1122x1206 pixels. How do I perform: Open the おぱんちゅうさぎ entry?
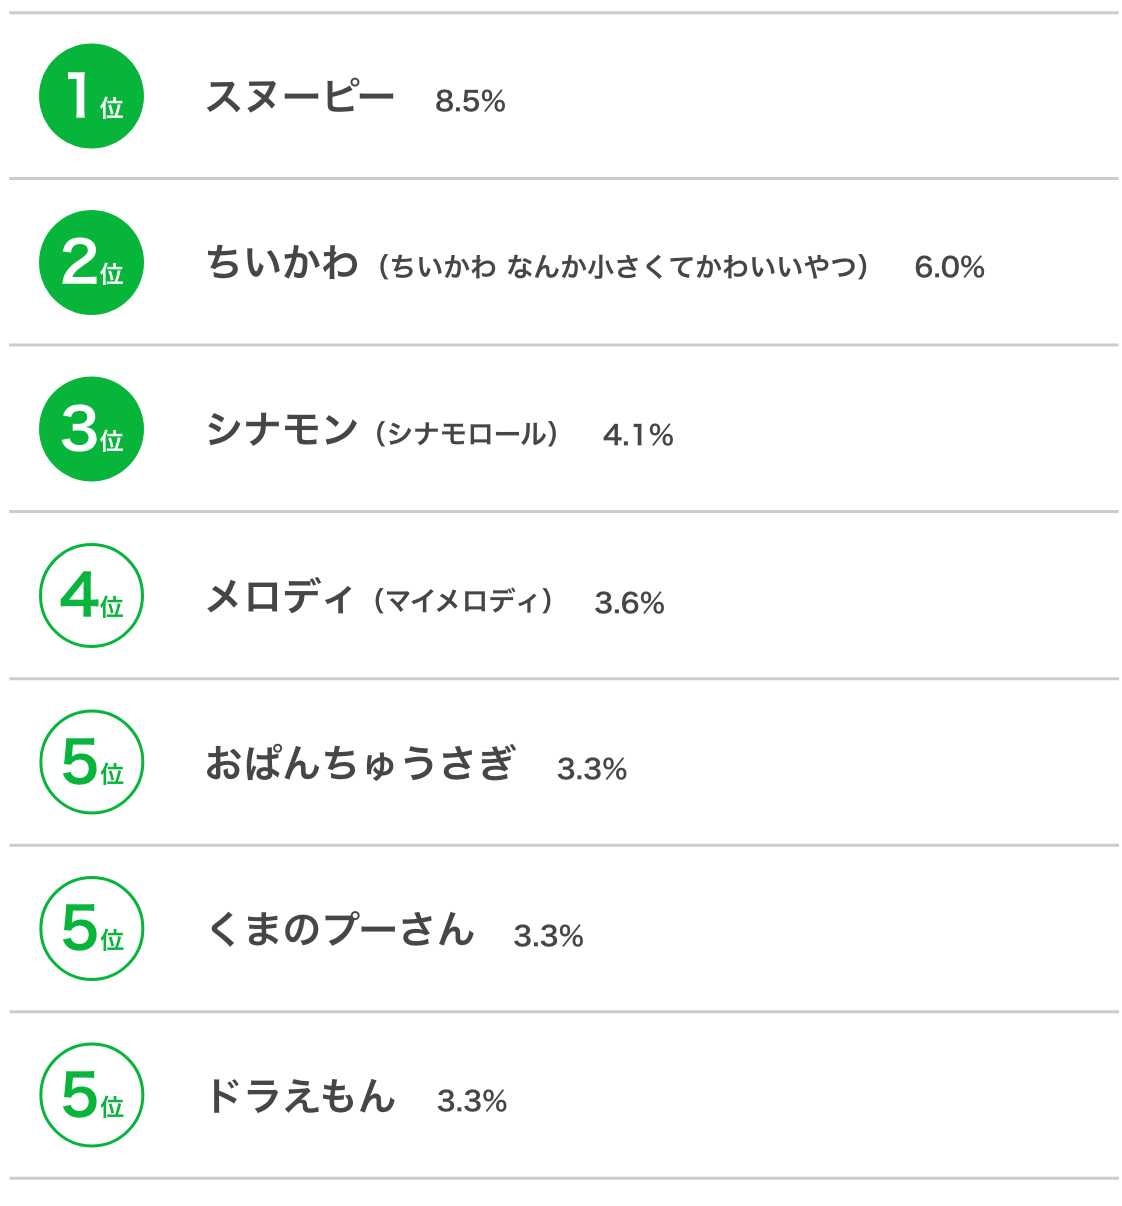[360, 764]
